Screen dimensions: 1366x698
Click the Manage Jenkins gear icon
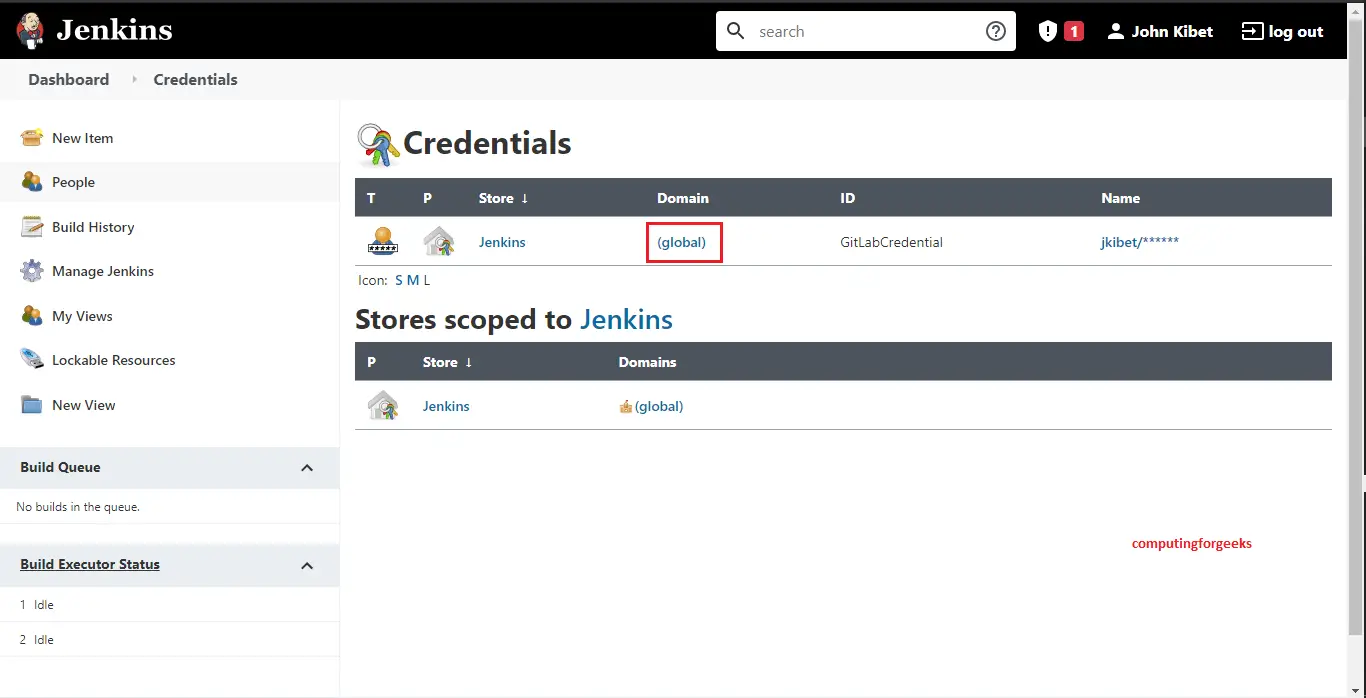coord(32,271)
